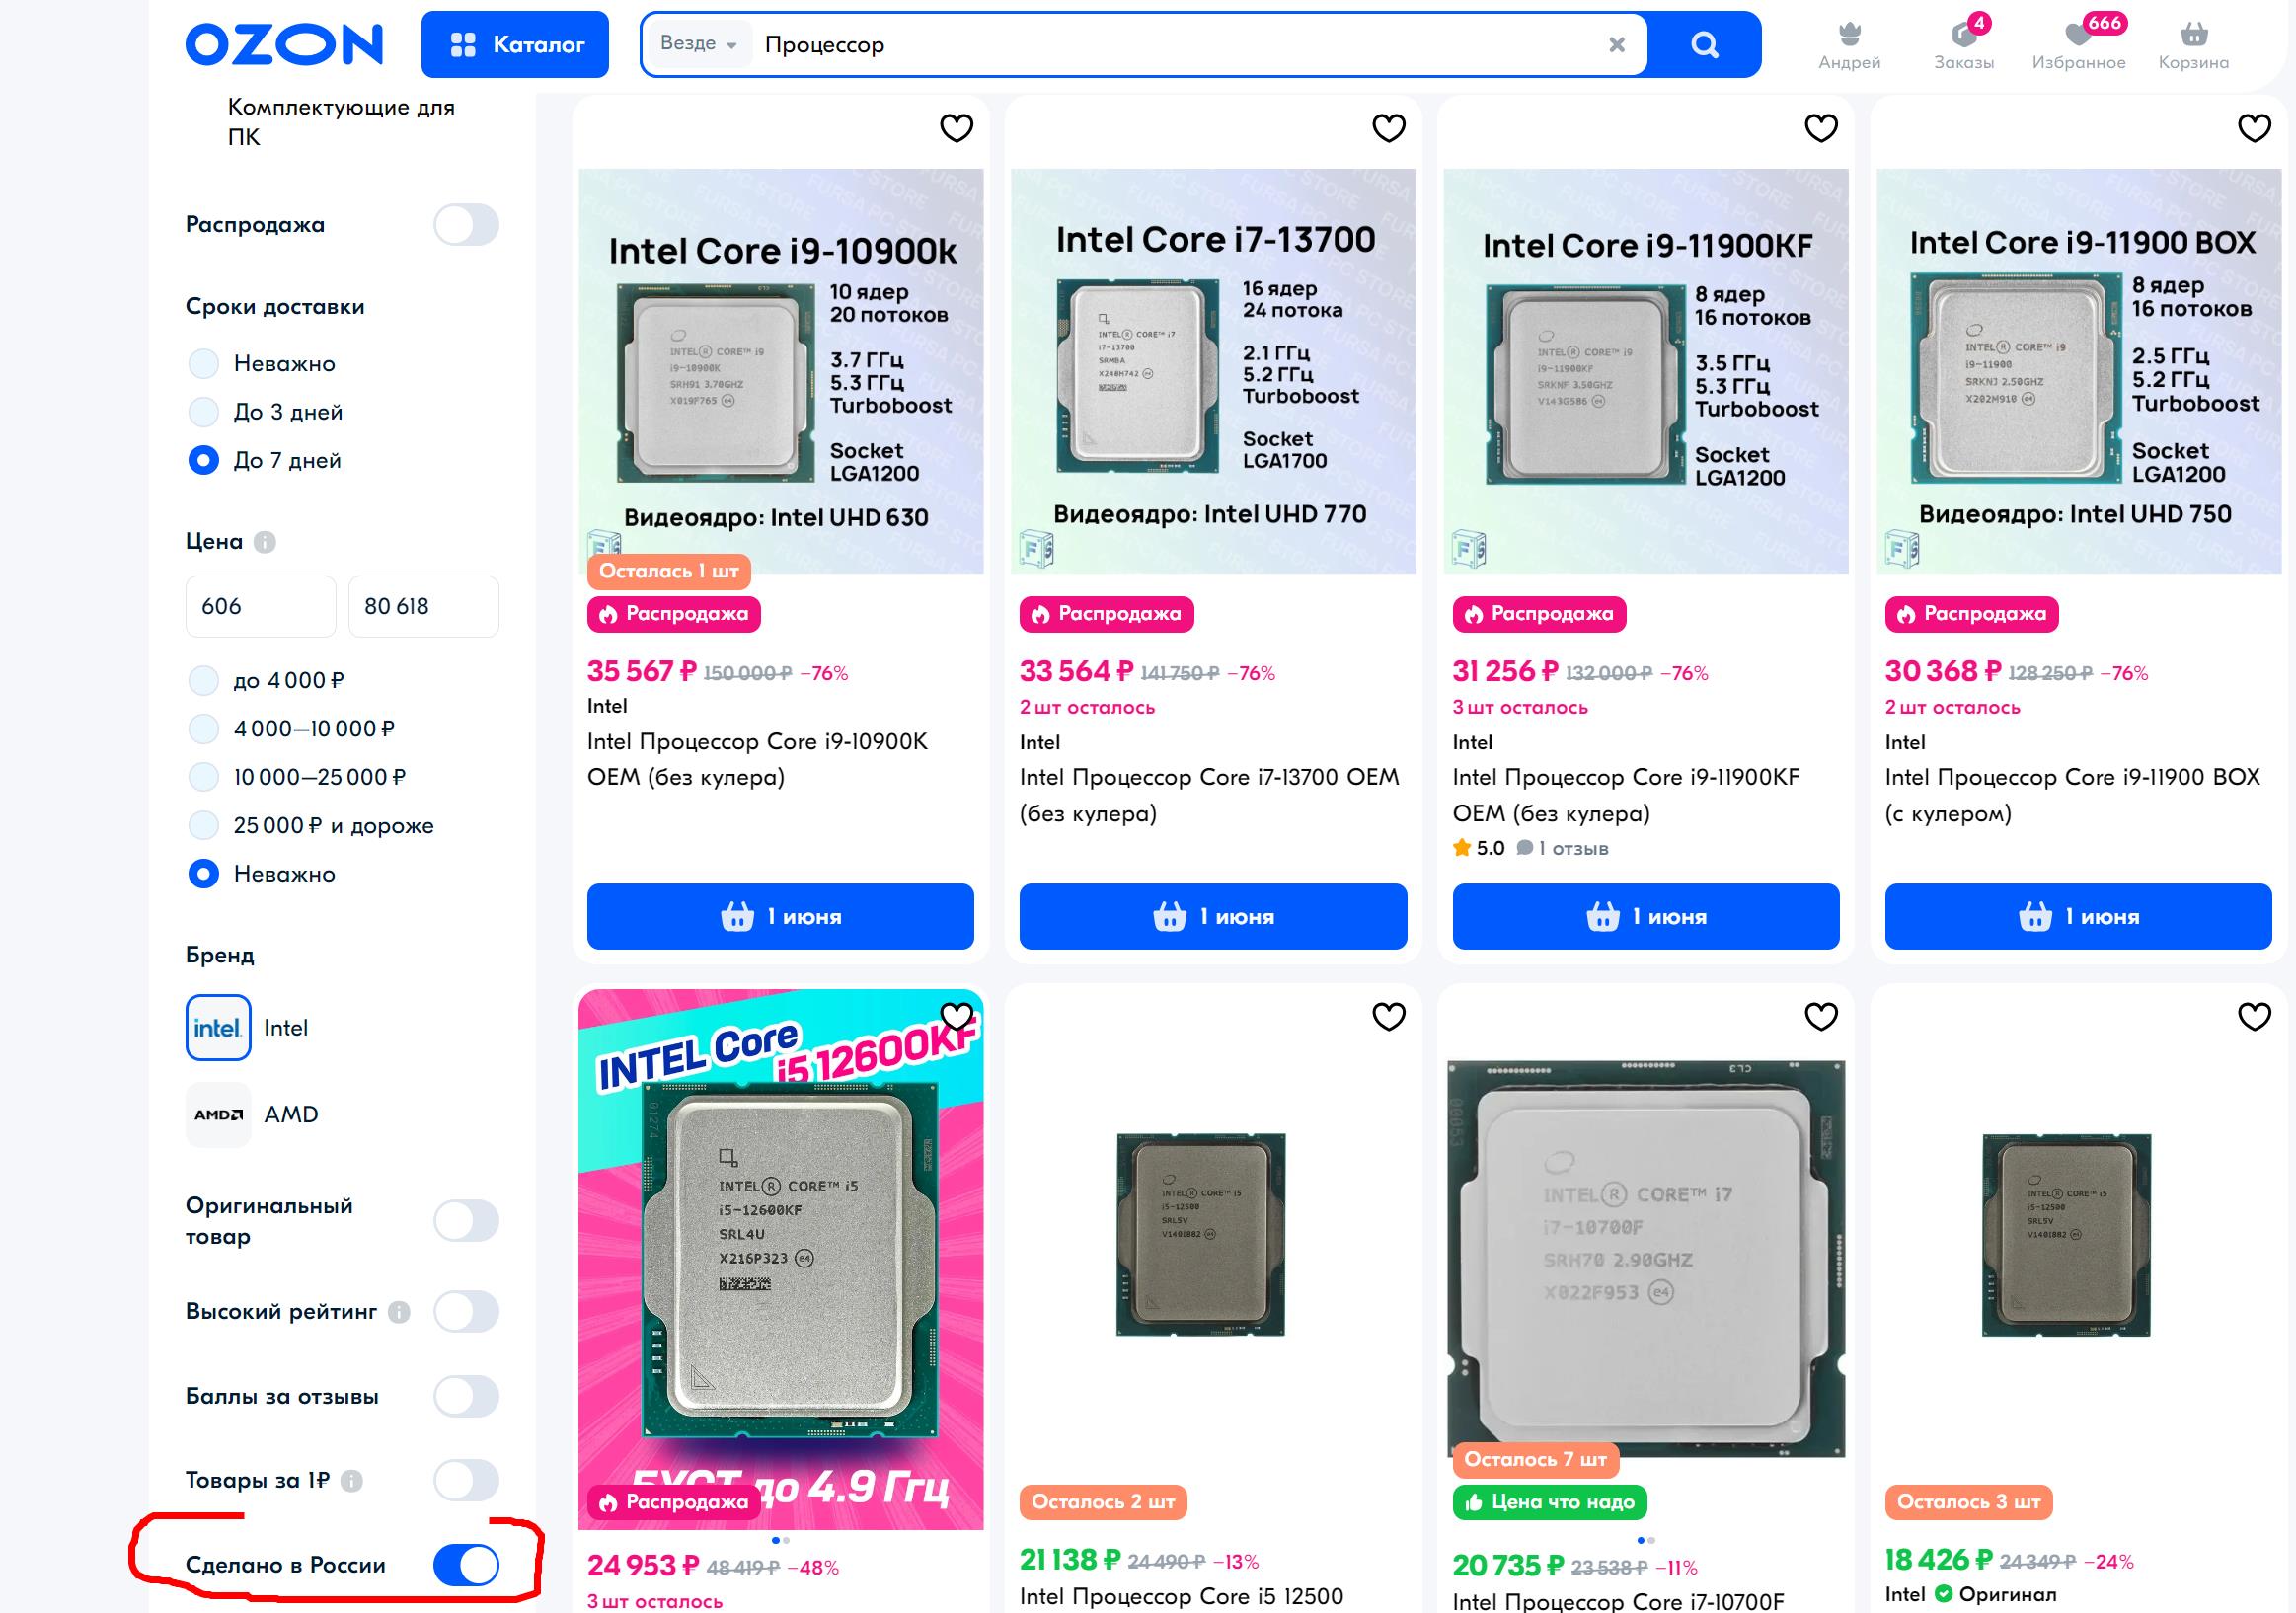Click the price info icon next to Цена
2296x1613 pixels.
click(265, 542)
